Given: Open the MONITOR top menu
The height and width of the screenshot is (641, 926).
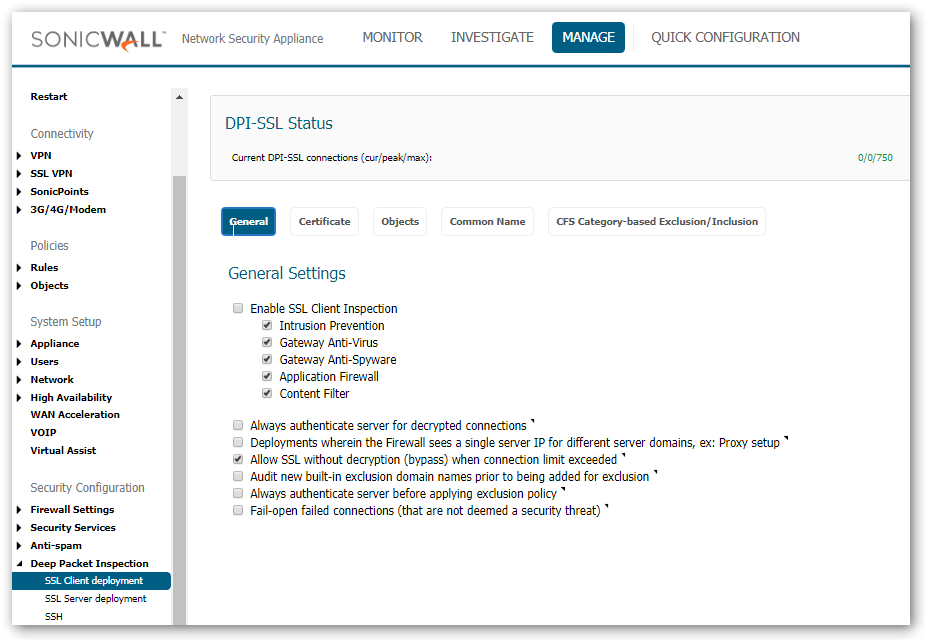Looking at the screenshot, I should point(392,38).
